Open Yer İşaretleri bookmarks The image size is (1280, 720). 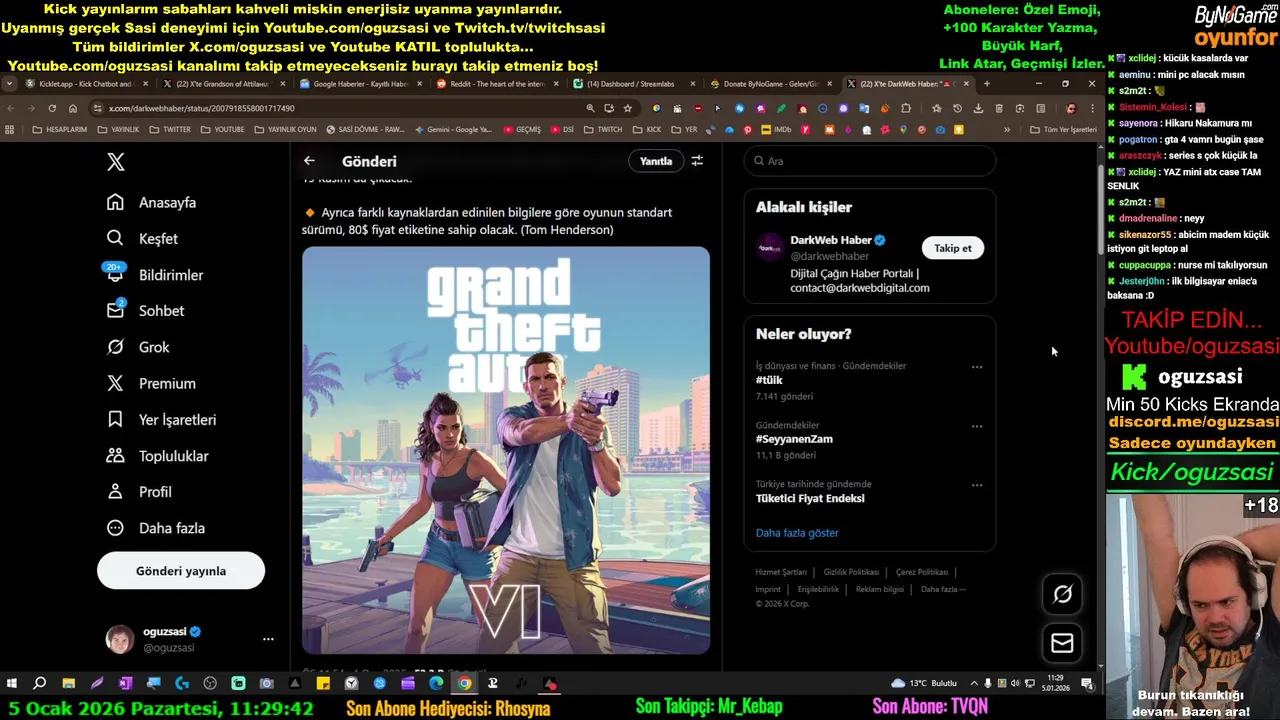pos(161,420)
